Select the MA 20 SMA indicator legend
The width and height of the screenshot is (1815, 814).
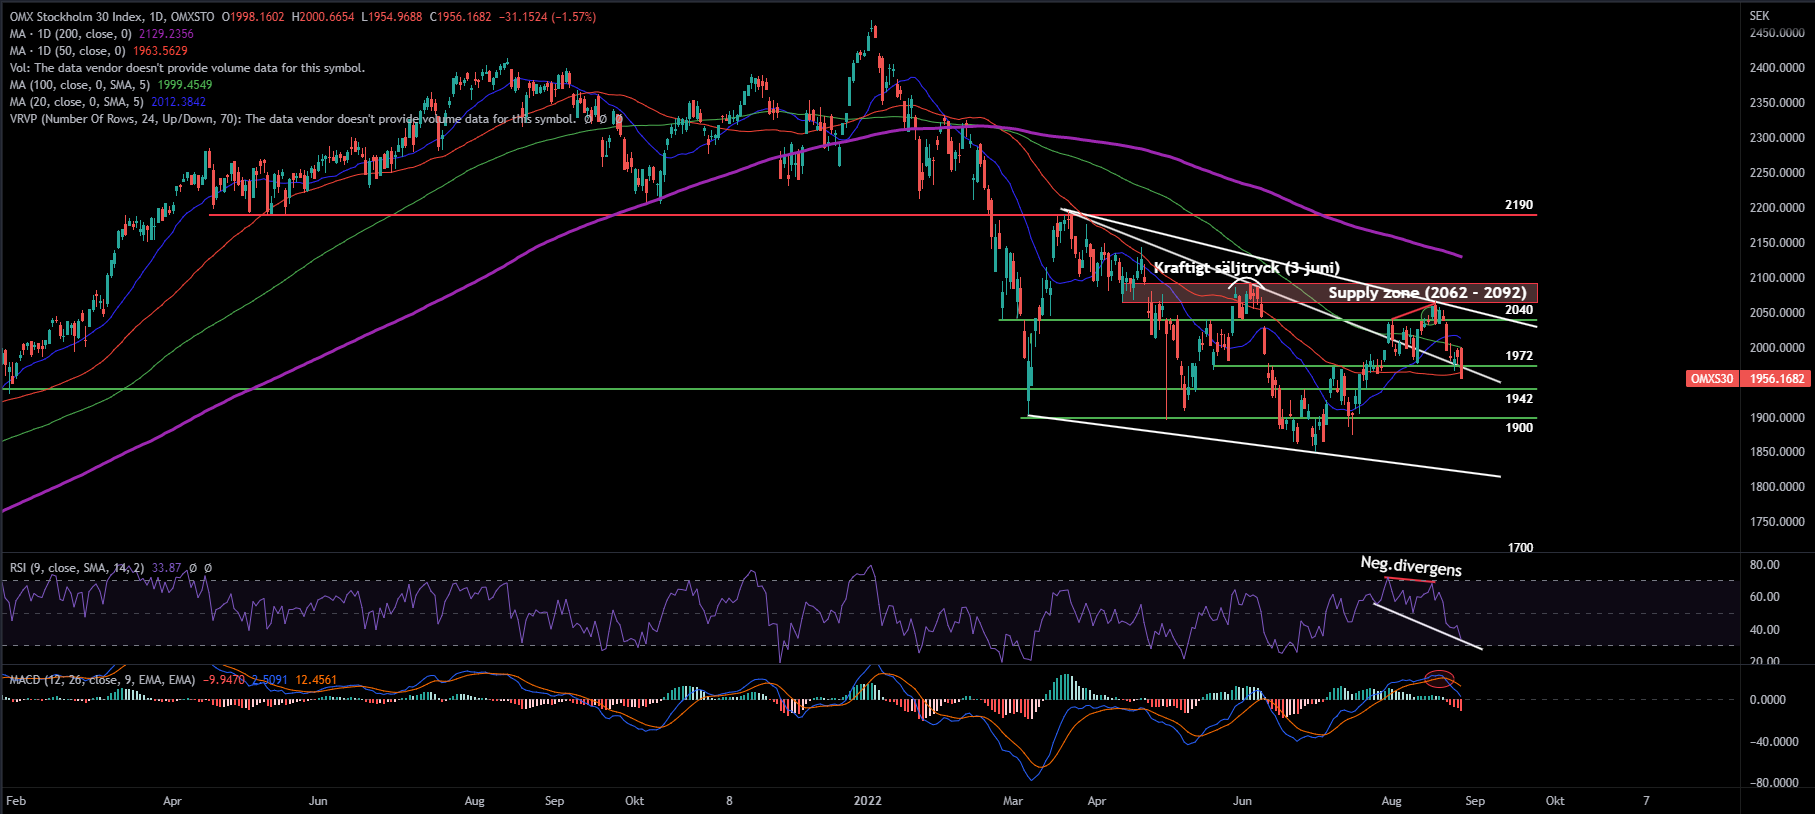(76, 102)
